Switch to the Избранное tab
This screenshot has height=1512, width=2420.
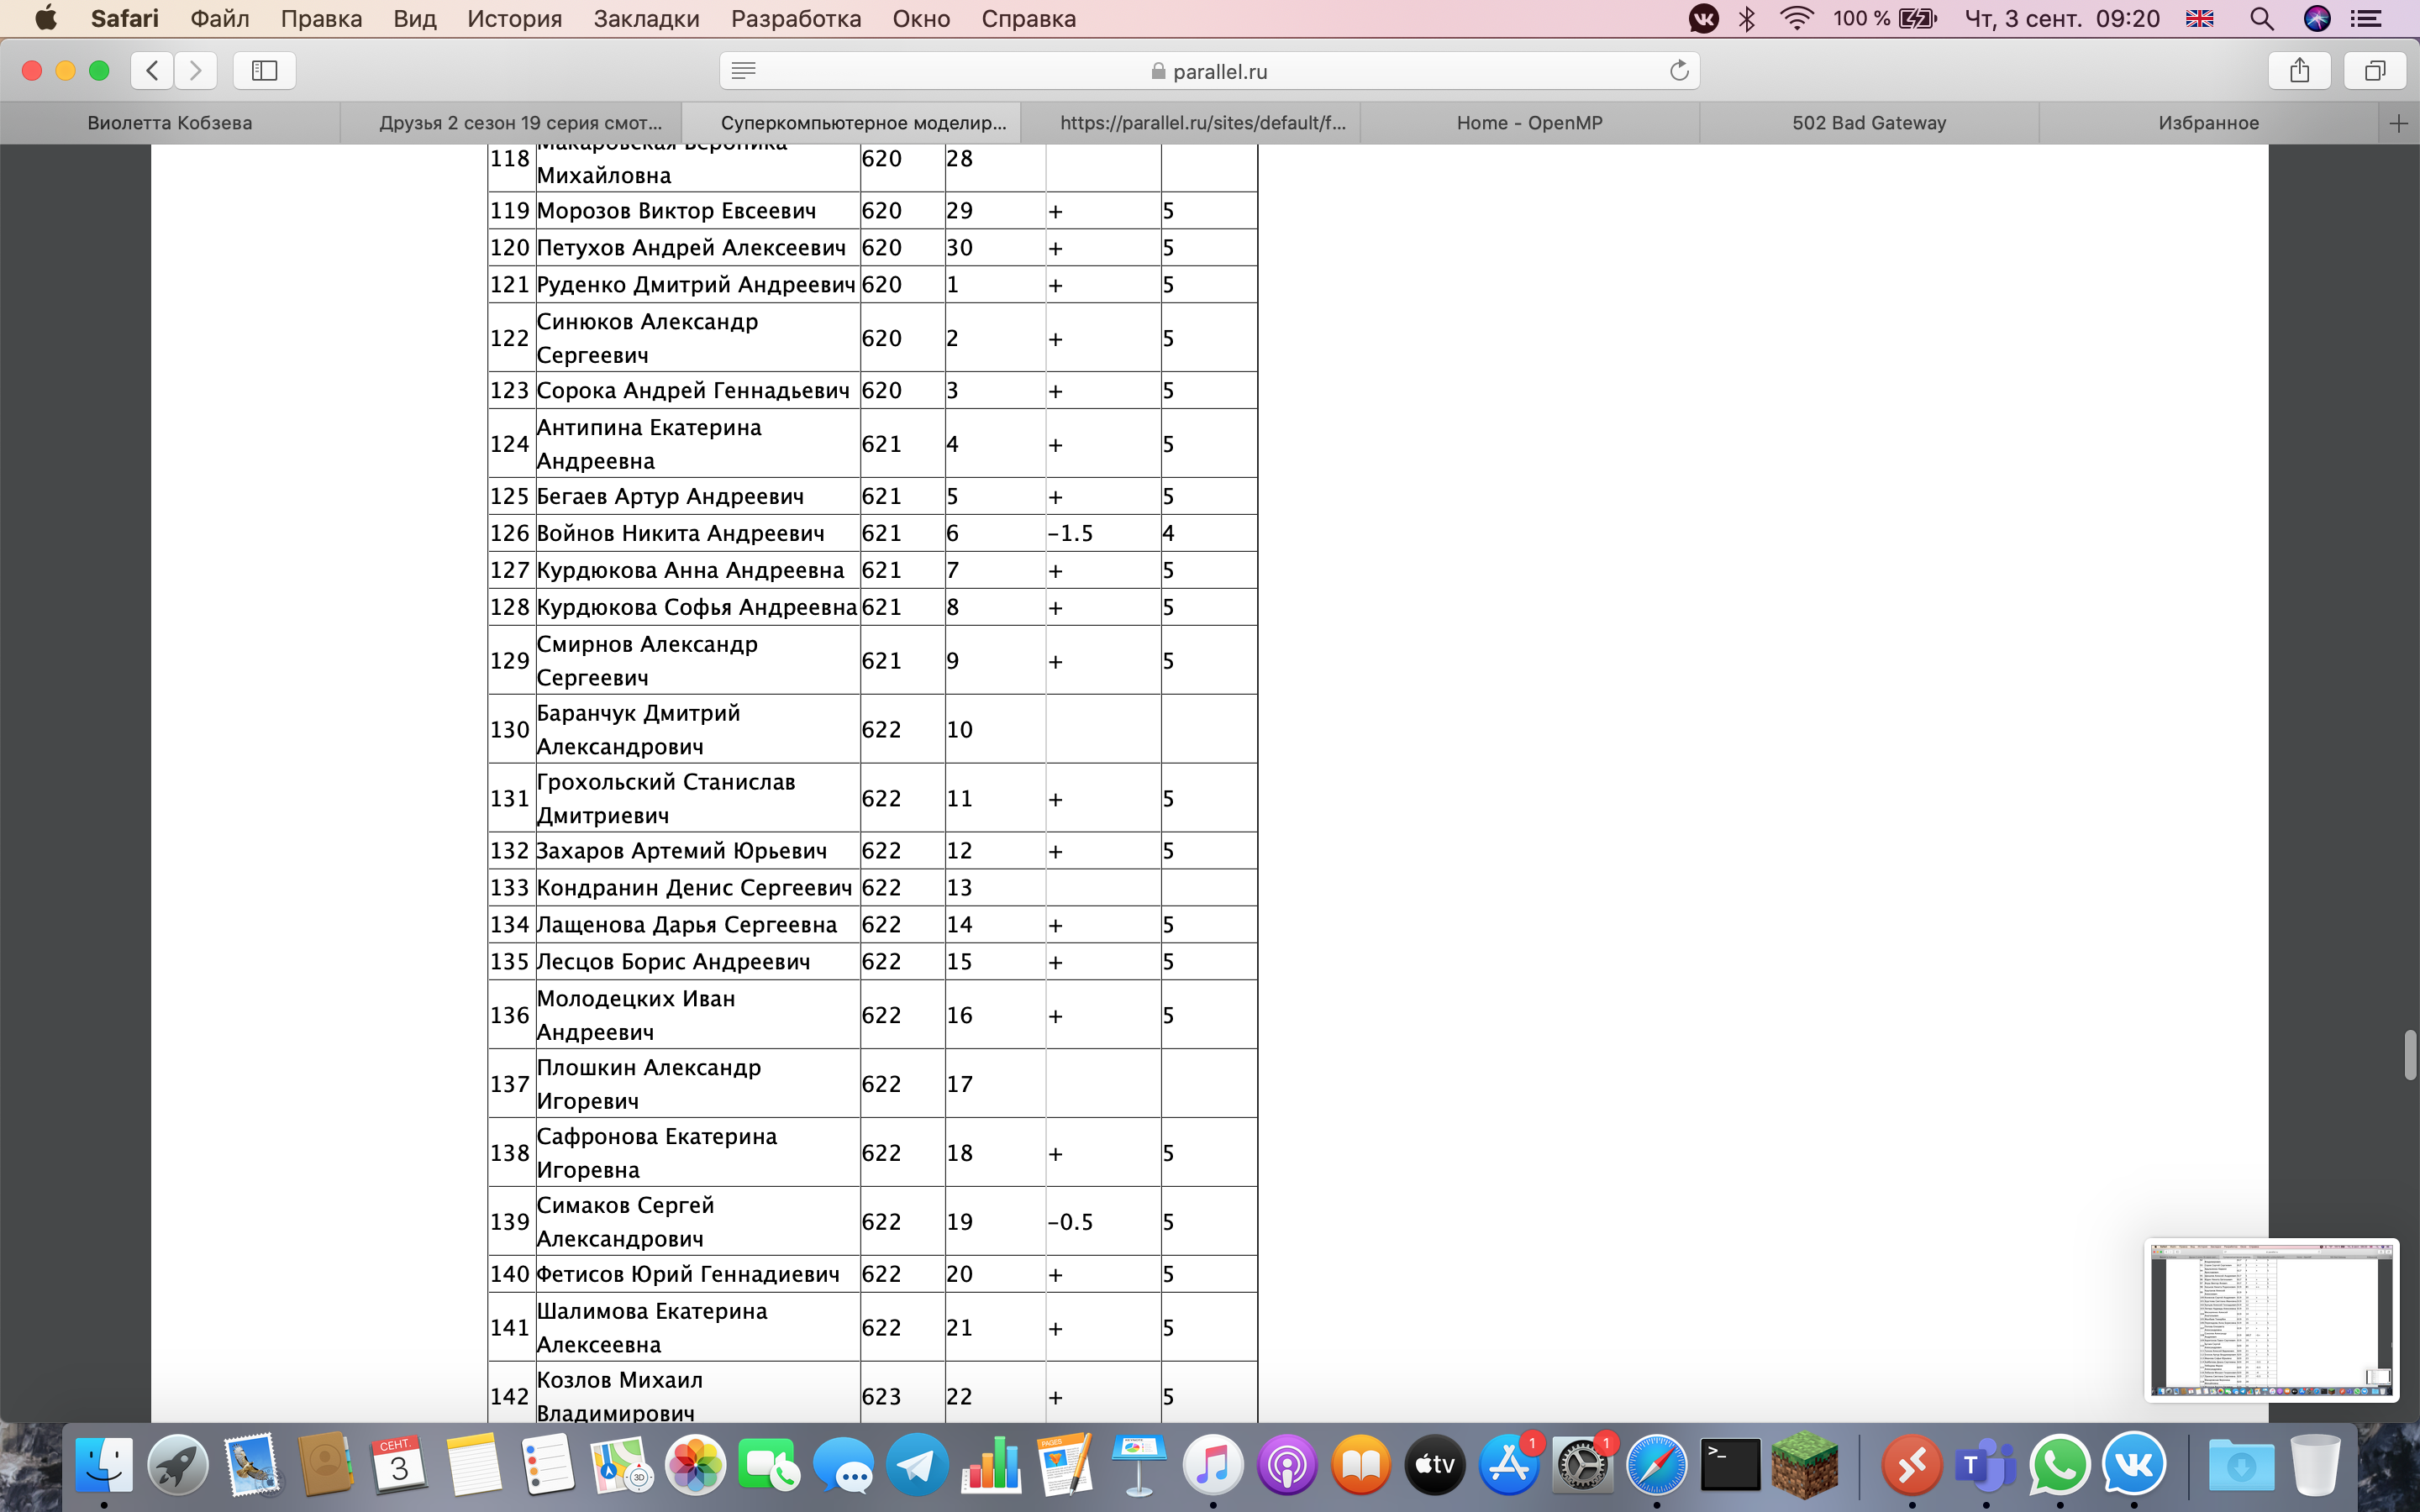point(2208,123)
